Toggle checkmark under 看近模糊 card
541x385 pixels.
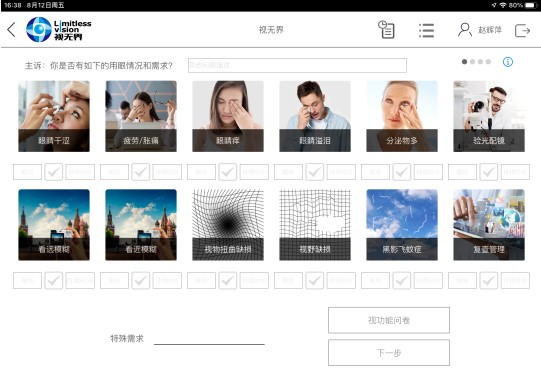pos(141,280)
